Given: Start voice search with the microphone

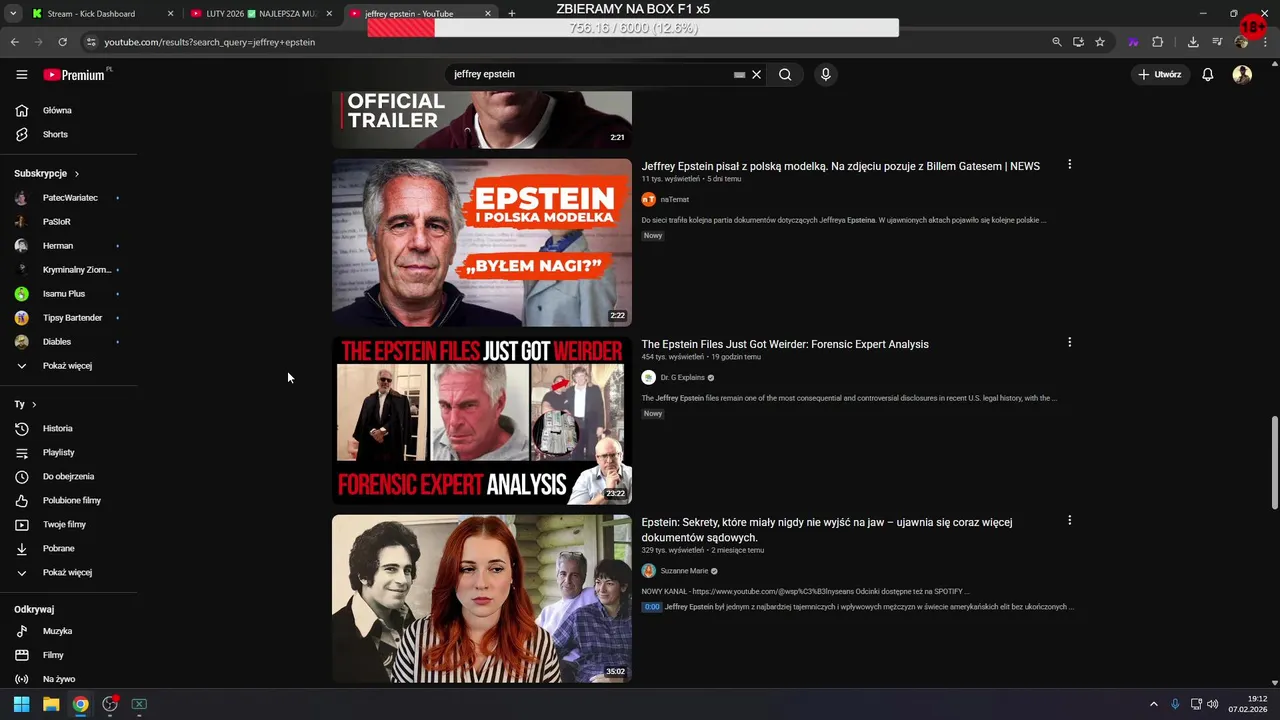Looking at the screenshot, I should (x=825, y=74).
